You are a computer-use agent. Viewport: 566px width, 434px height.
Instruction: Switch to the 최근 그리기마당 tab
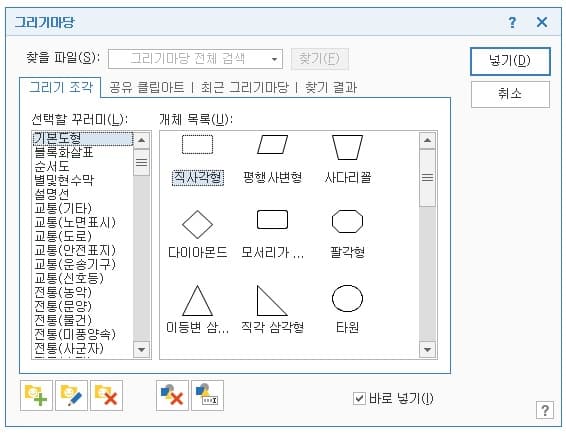(x=244, y=87)
